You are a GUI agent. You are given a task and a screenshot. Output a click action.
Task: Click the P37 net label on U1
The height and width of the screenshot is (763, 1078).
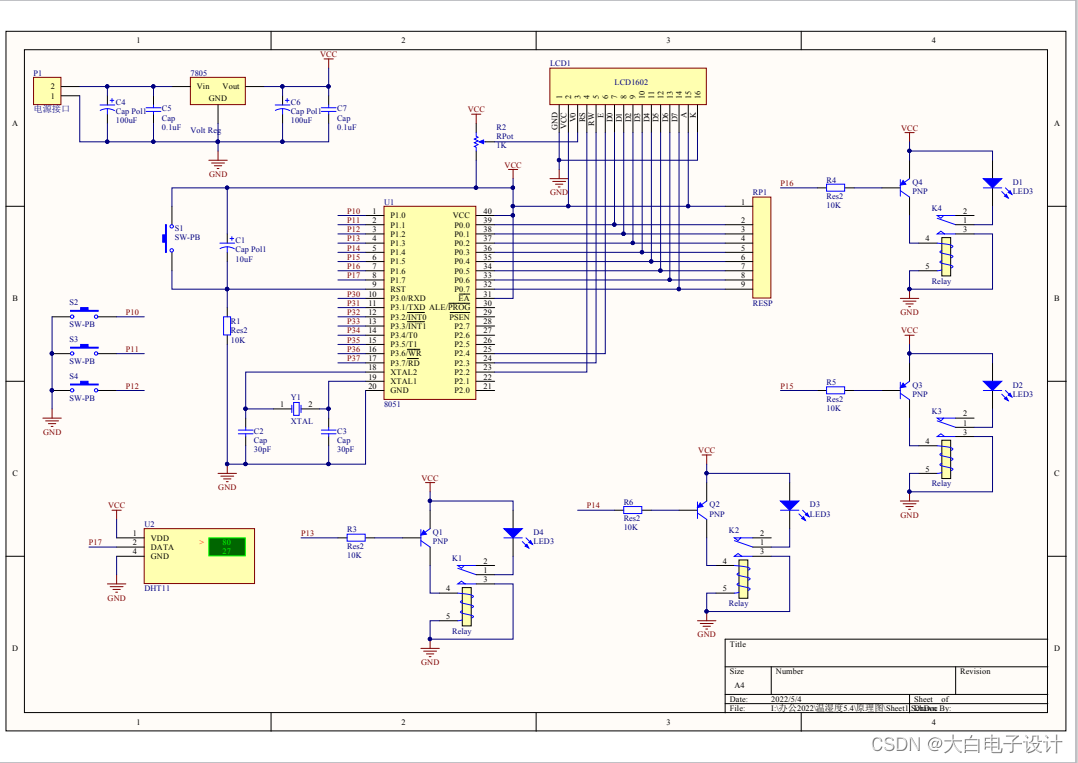[353, 359]
